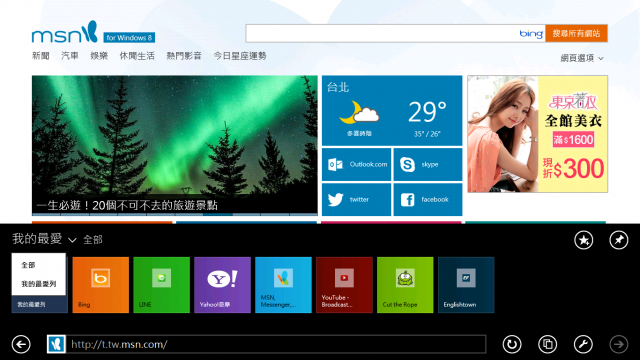Open page tools wrench icon
Viewport: 640px width, 360px height.
coord(583,344)
